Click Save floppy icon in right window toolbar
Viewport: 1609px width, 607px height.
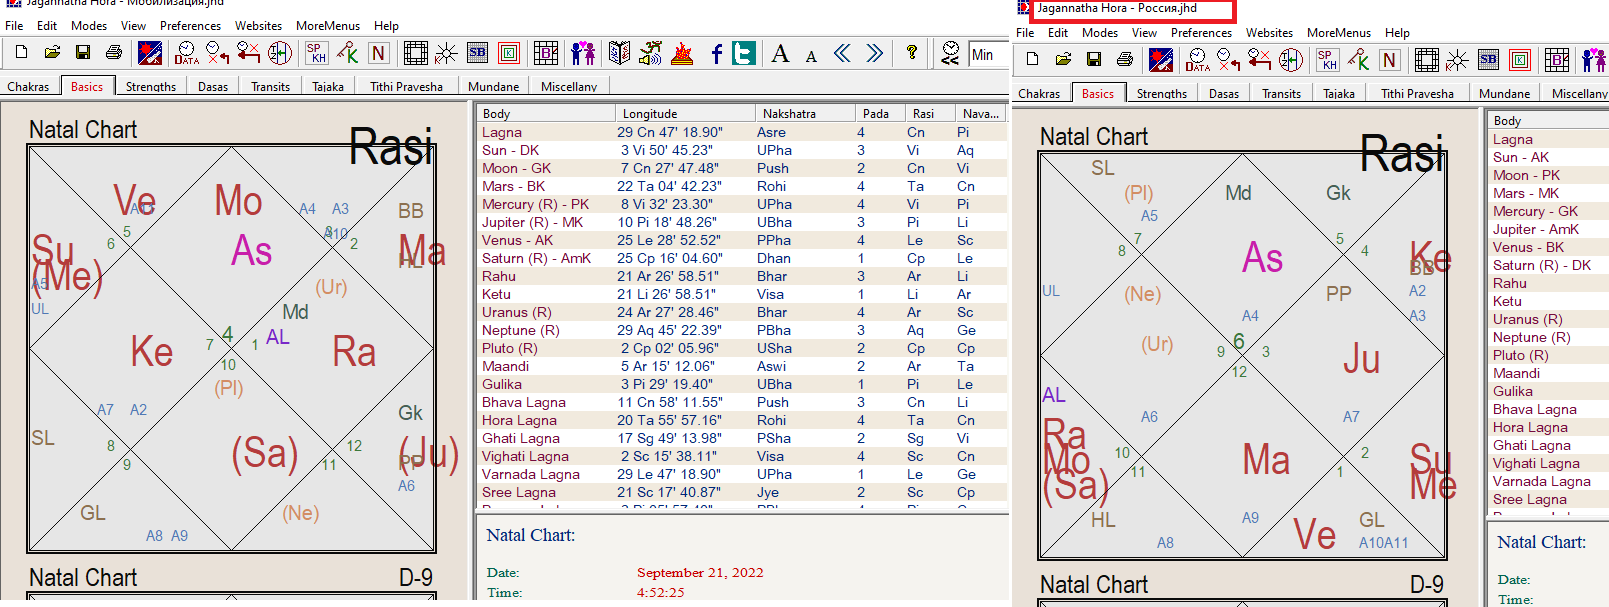click(1094, 60)
